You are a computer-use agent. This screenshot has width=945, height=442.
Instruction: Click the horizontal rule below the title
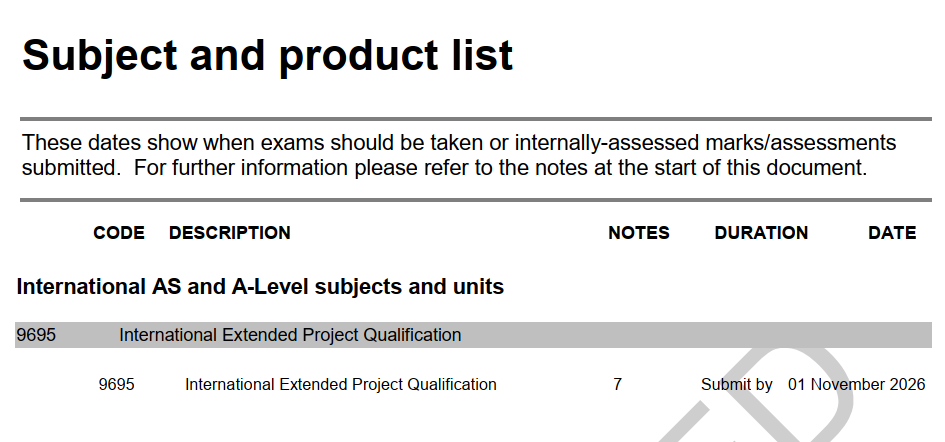(x=476, y=119)
